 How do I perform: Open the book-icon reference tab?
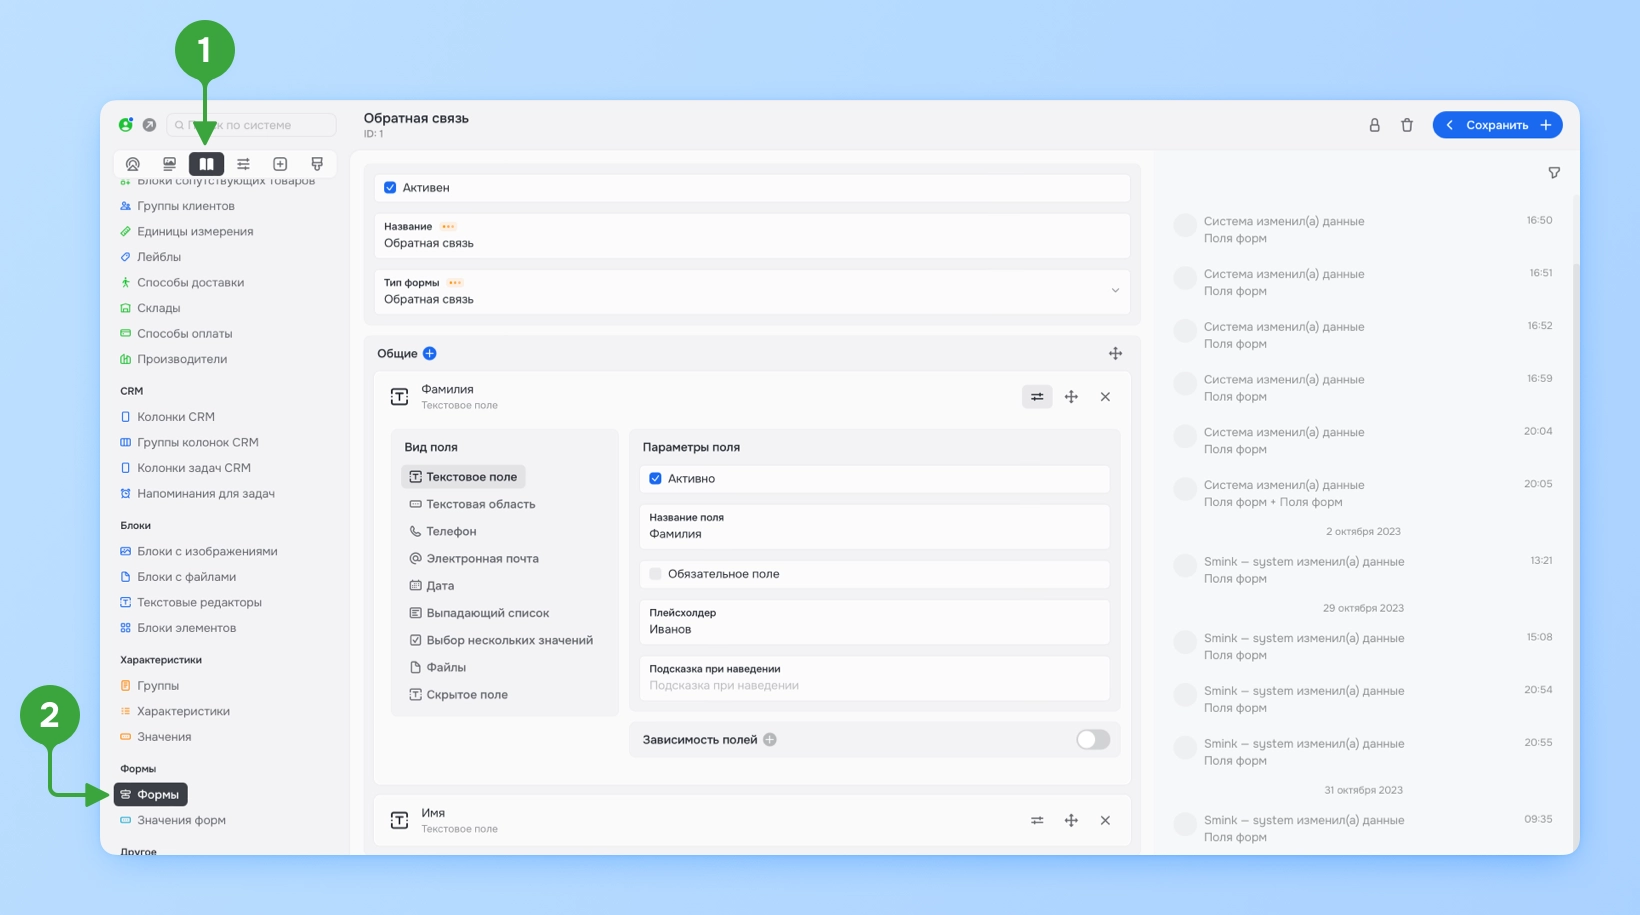click(x=206, y=164)
